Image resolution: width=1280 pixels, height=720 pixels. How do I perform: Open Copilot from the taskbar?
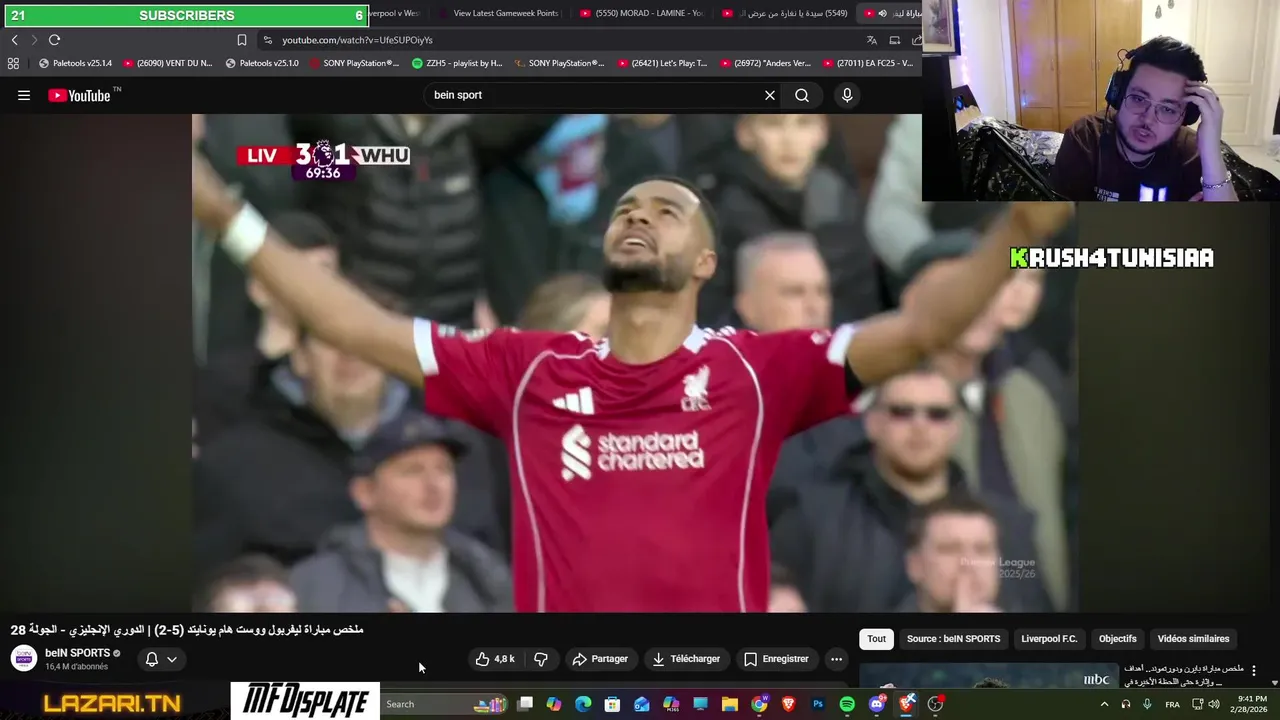pyautogui.click(x=554, y=704)
